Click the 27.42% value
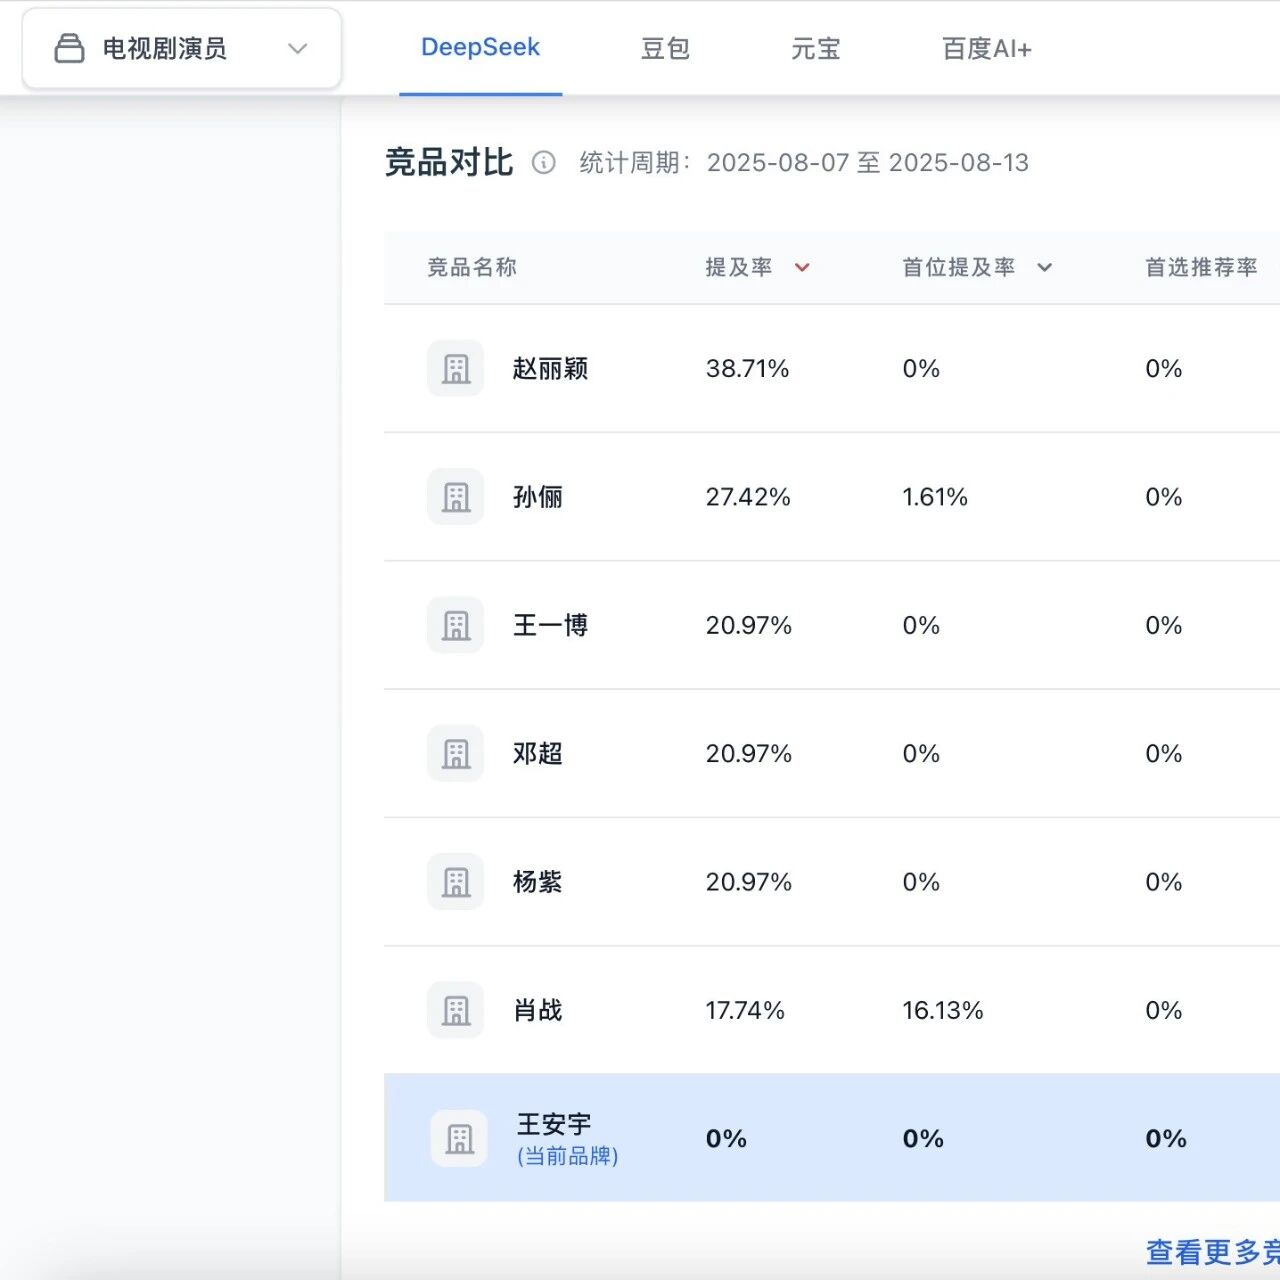The image size is (1280, 1280). tap(748, 497)
